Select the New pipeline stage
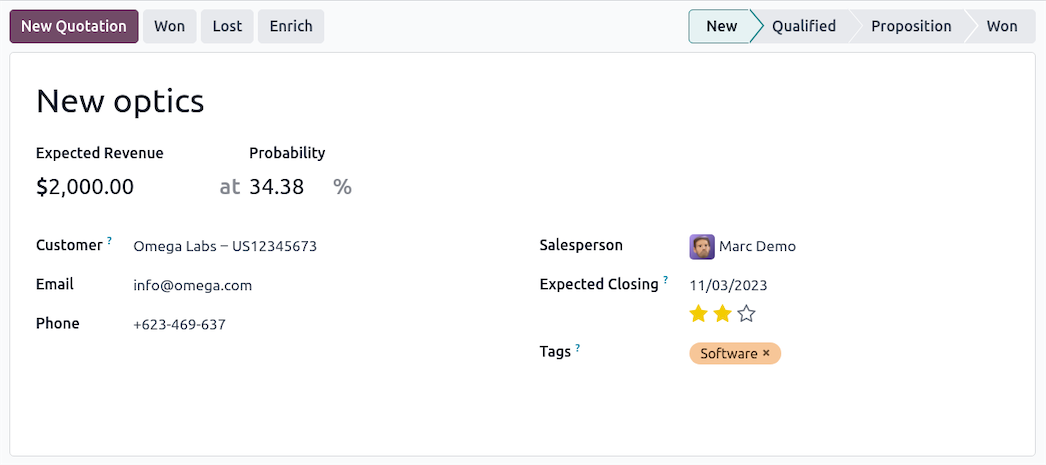Screen dimensions: 1046x465 coord(721,26)
